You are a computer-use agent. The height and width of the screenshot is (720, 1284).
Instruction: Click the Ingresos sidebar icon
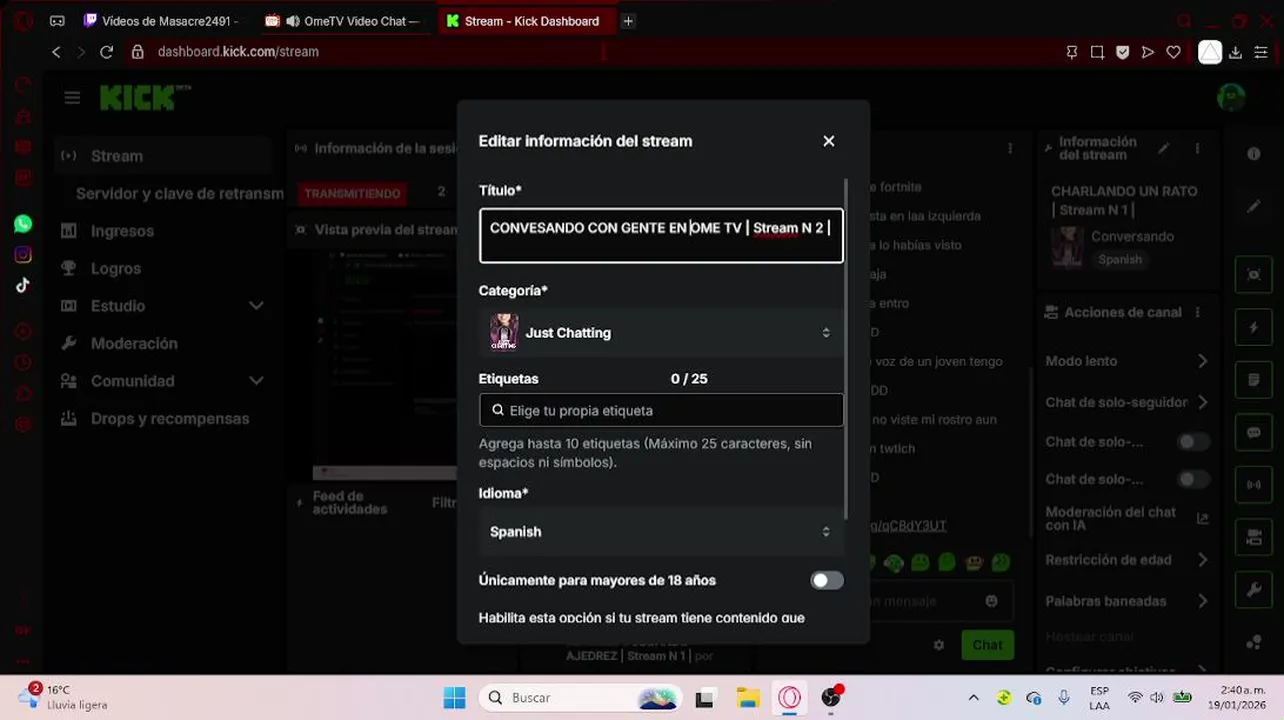69,231
